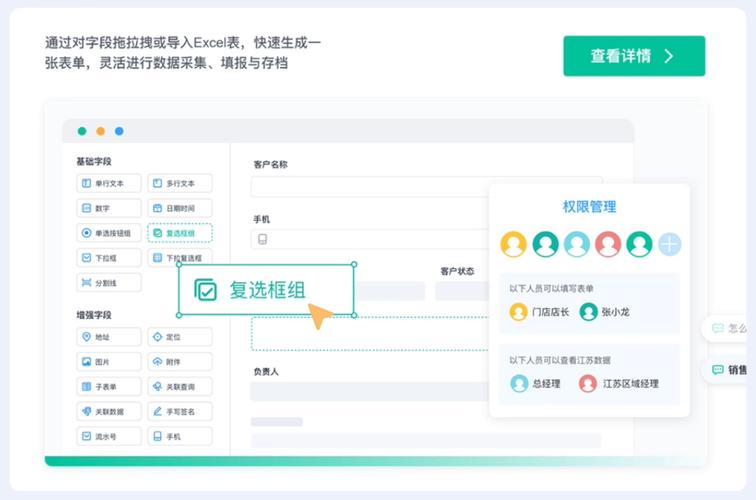Click the yellow avatar in 权限管理
Screen dimensions: 756x500
click(514, 244)
